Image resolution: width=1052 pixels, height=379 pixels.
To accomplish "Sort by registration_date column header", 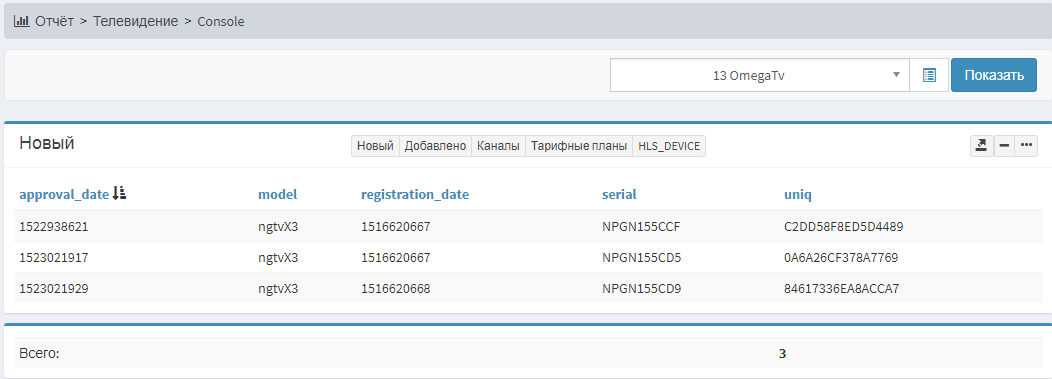I will 415,195.
